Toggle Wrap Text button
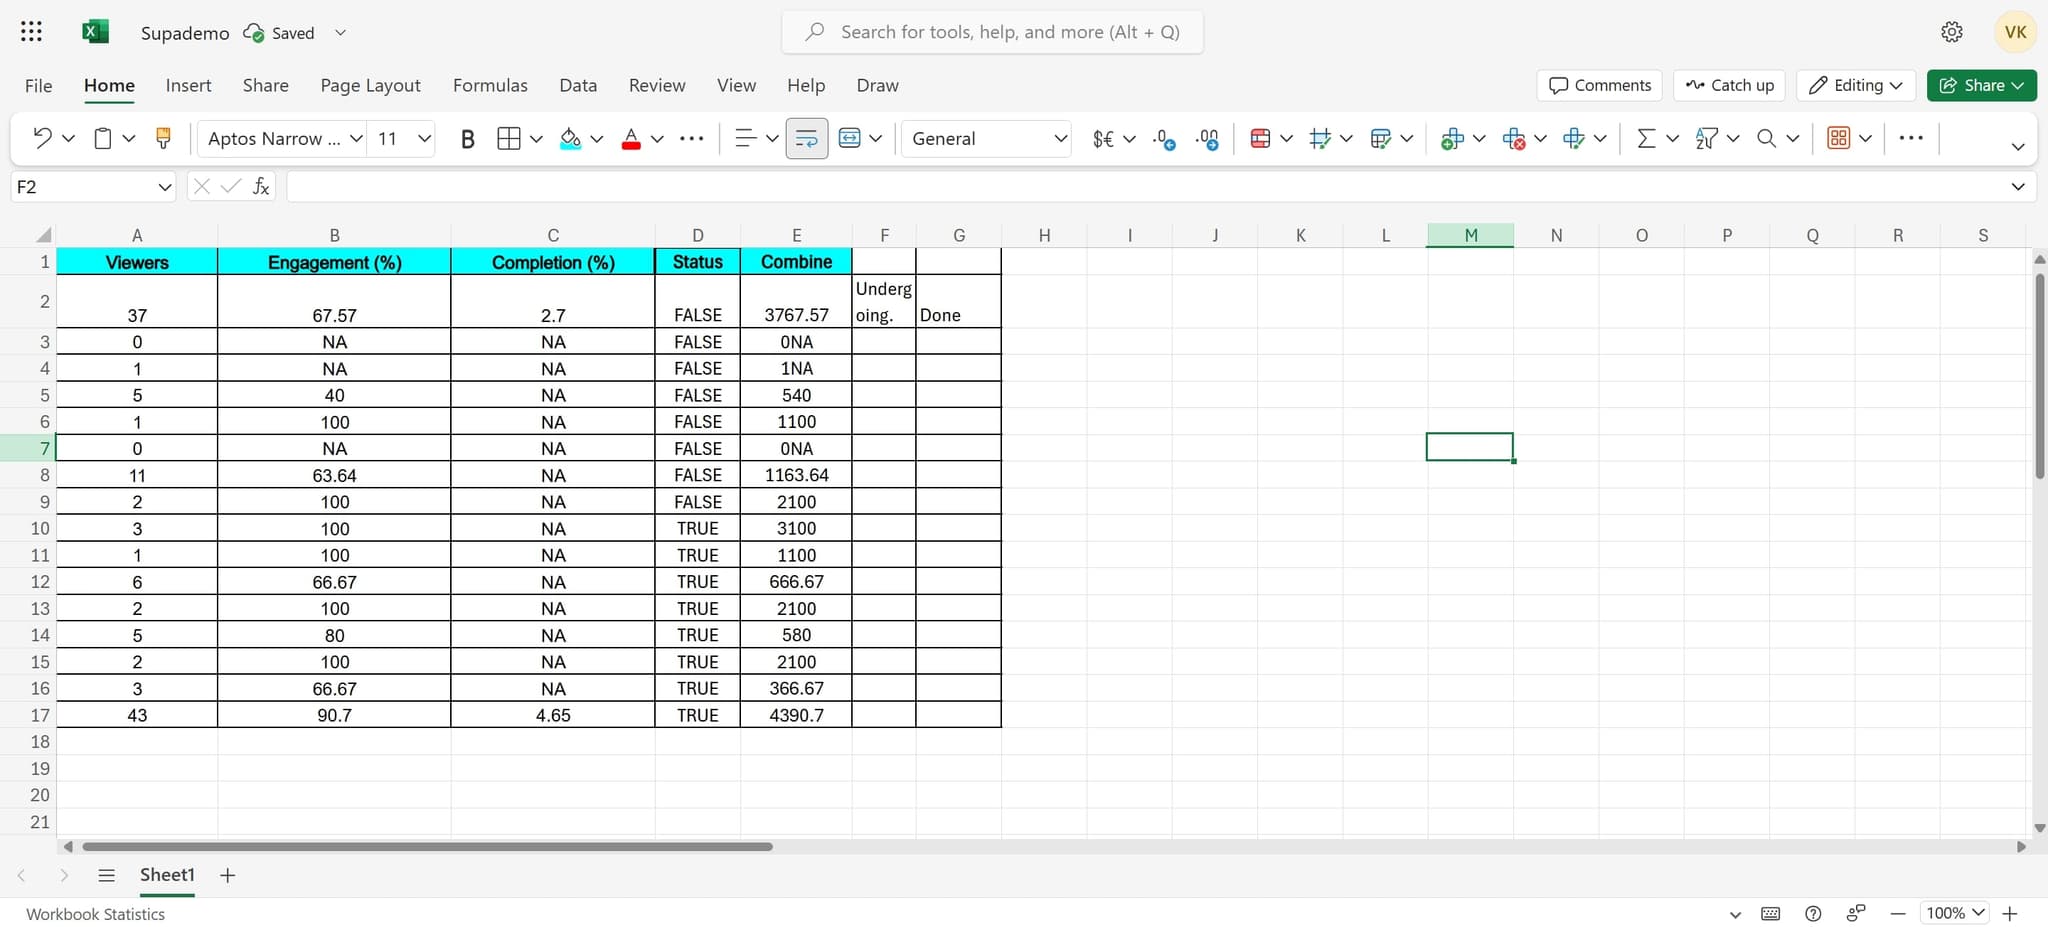2048x927 pixels. [x=806, y=139]
